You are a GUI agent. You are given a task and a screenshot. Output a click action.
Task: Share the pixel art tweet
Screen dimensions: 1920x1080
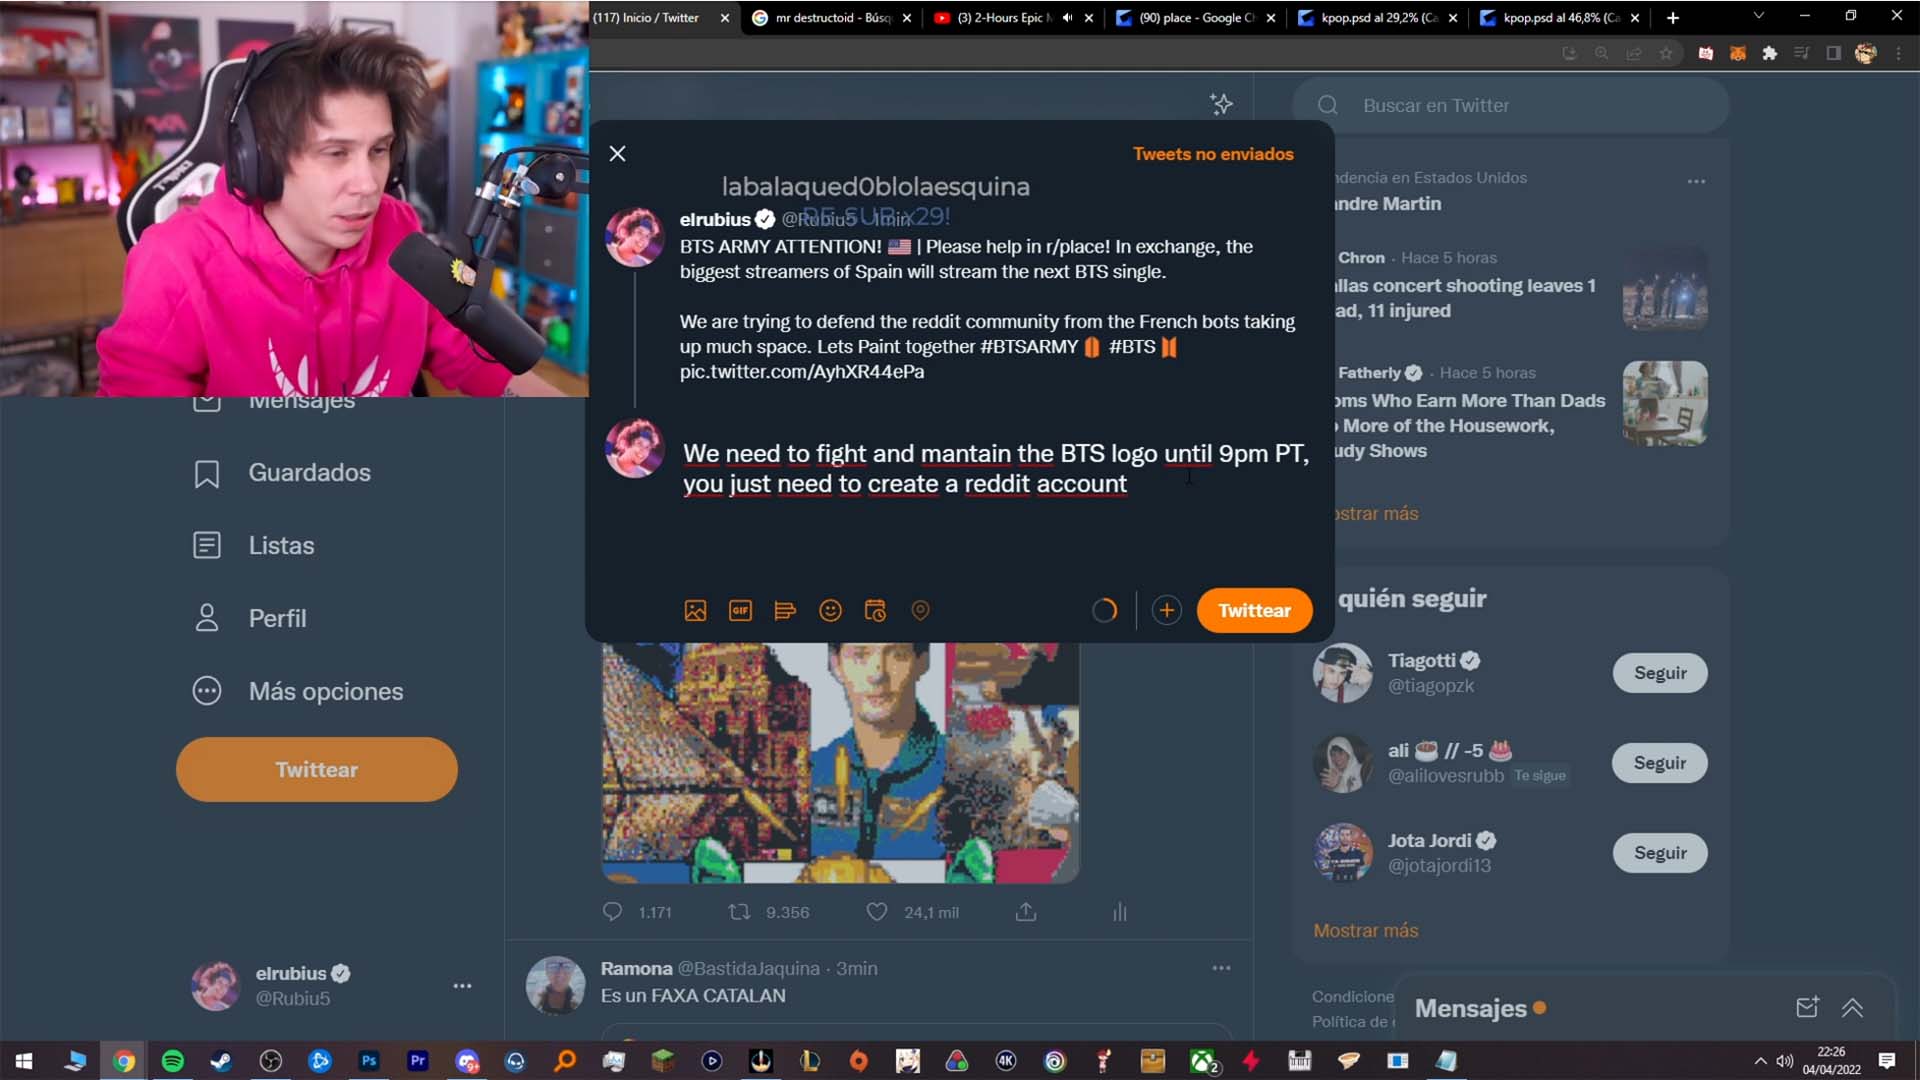(1026, 912)
